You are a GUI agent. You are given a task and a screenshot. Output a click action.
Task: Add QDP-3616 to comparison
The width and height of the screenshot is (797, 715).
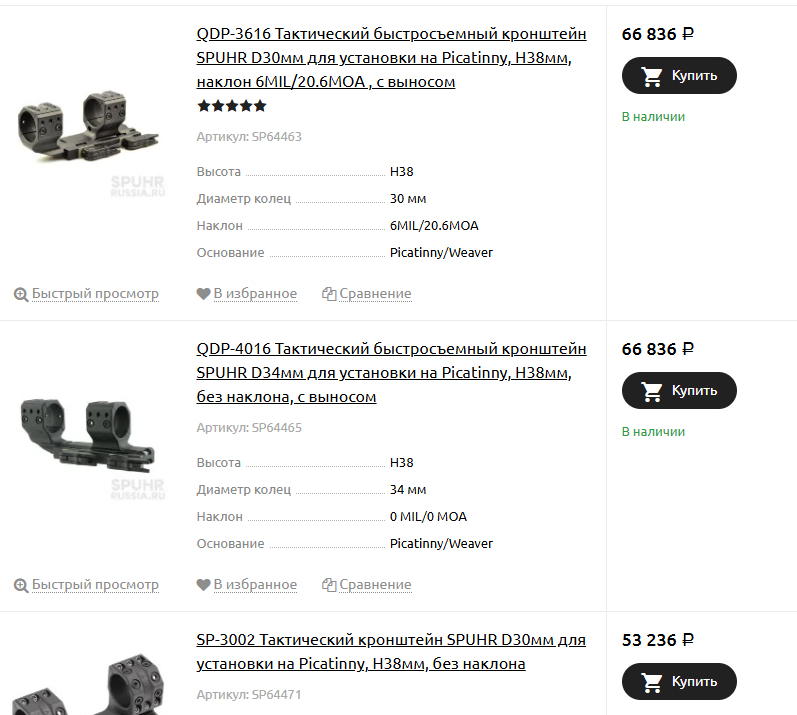(x=375, y=294)
